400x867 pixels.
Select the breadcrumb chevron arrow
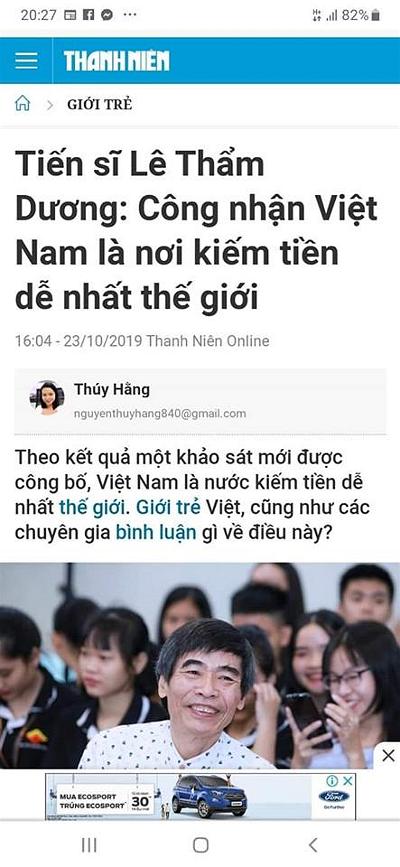tap(50, 105)
